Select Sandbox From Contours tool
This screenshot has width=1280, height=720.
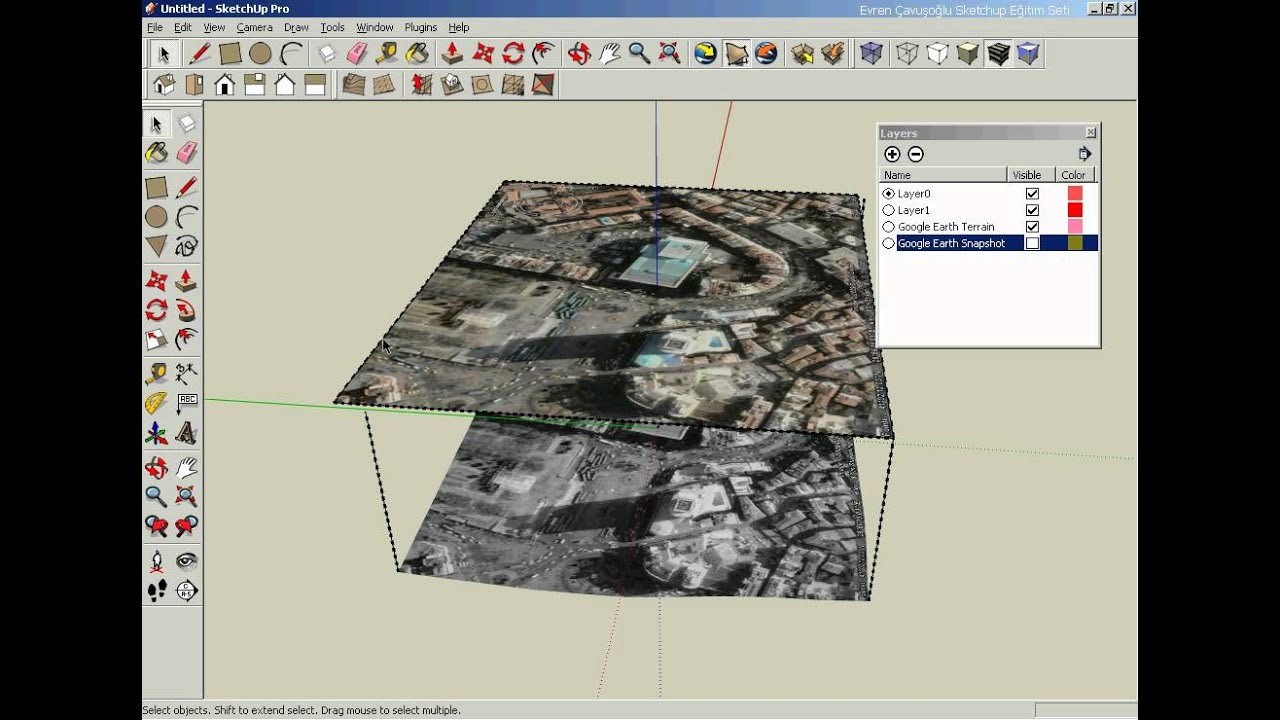click(354, 85)
